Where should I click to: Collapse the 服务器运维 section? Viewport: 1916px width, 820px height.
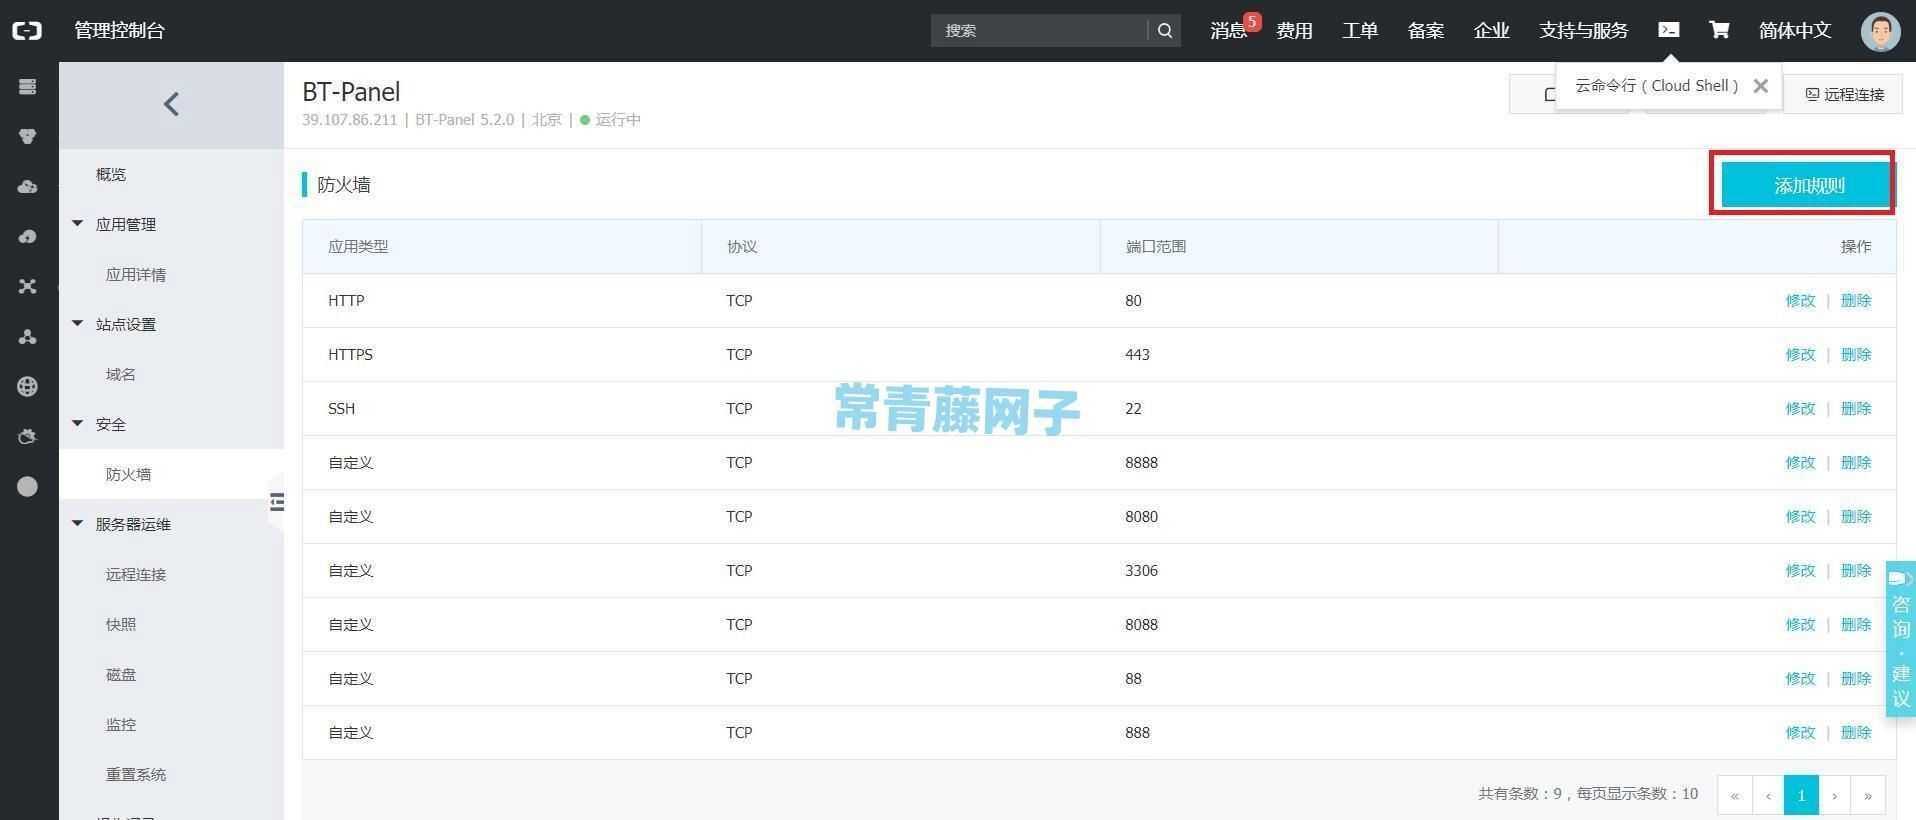point(78,524)
